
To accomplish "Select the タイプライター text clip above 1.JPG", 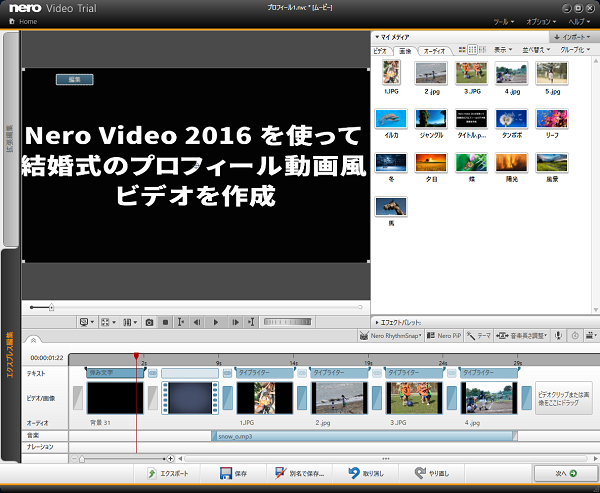I will pyautogui.click(x=265, y=373).
